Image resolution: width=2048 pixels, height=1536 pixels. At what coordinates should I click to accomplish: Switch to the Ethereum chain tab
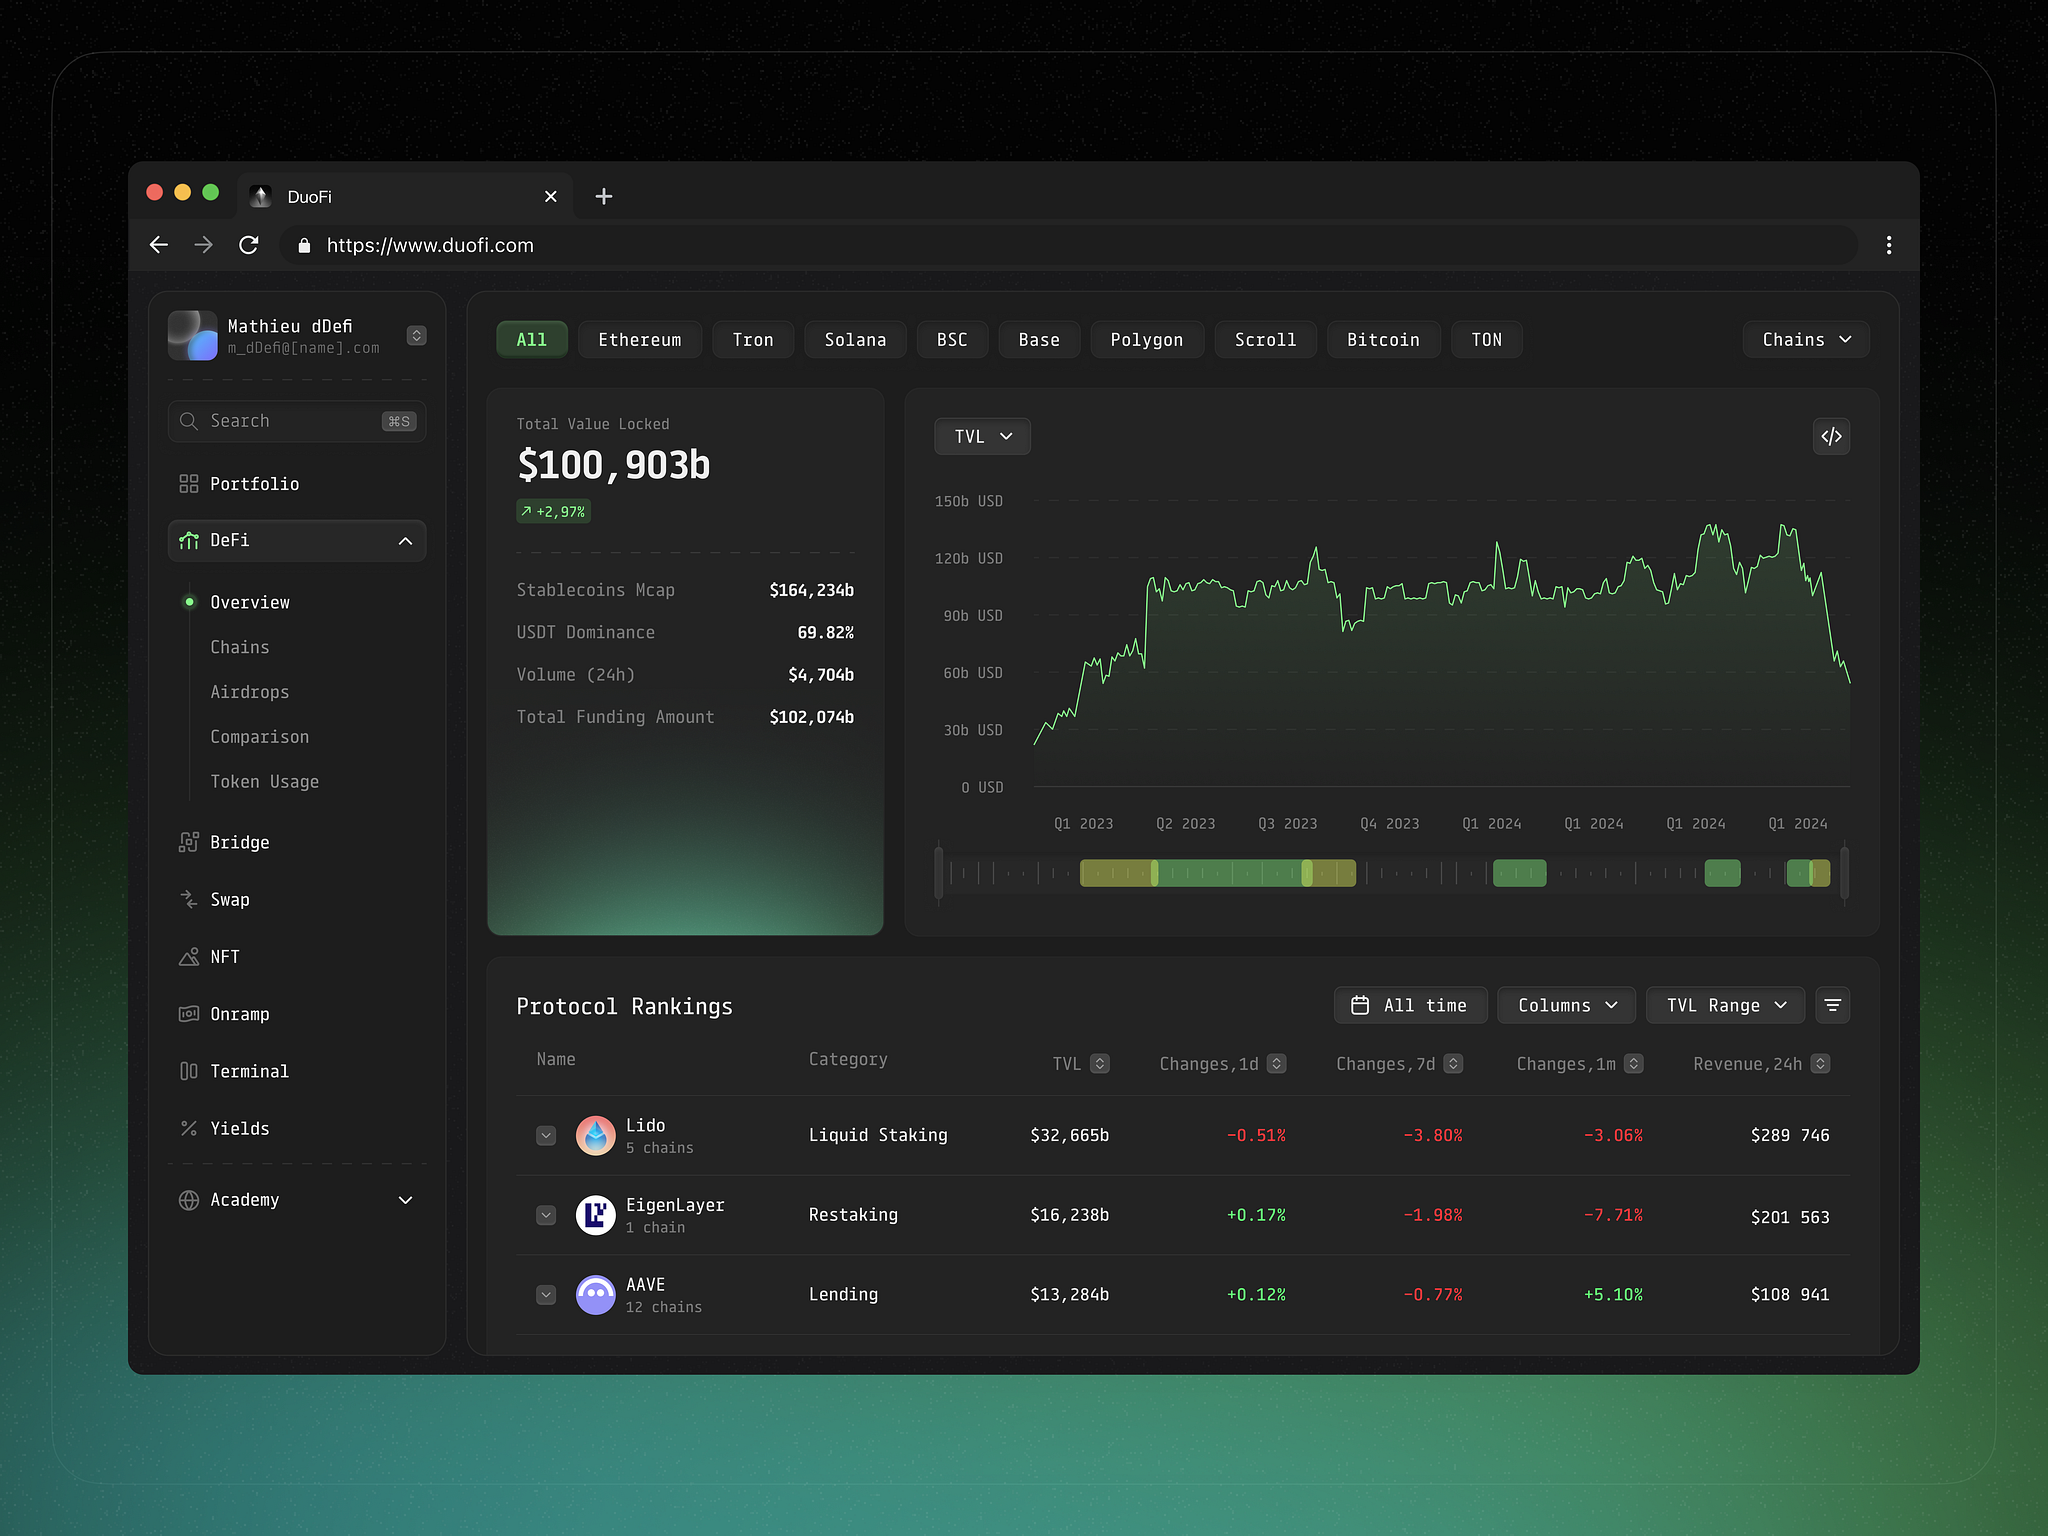pos(639,339)
